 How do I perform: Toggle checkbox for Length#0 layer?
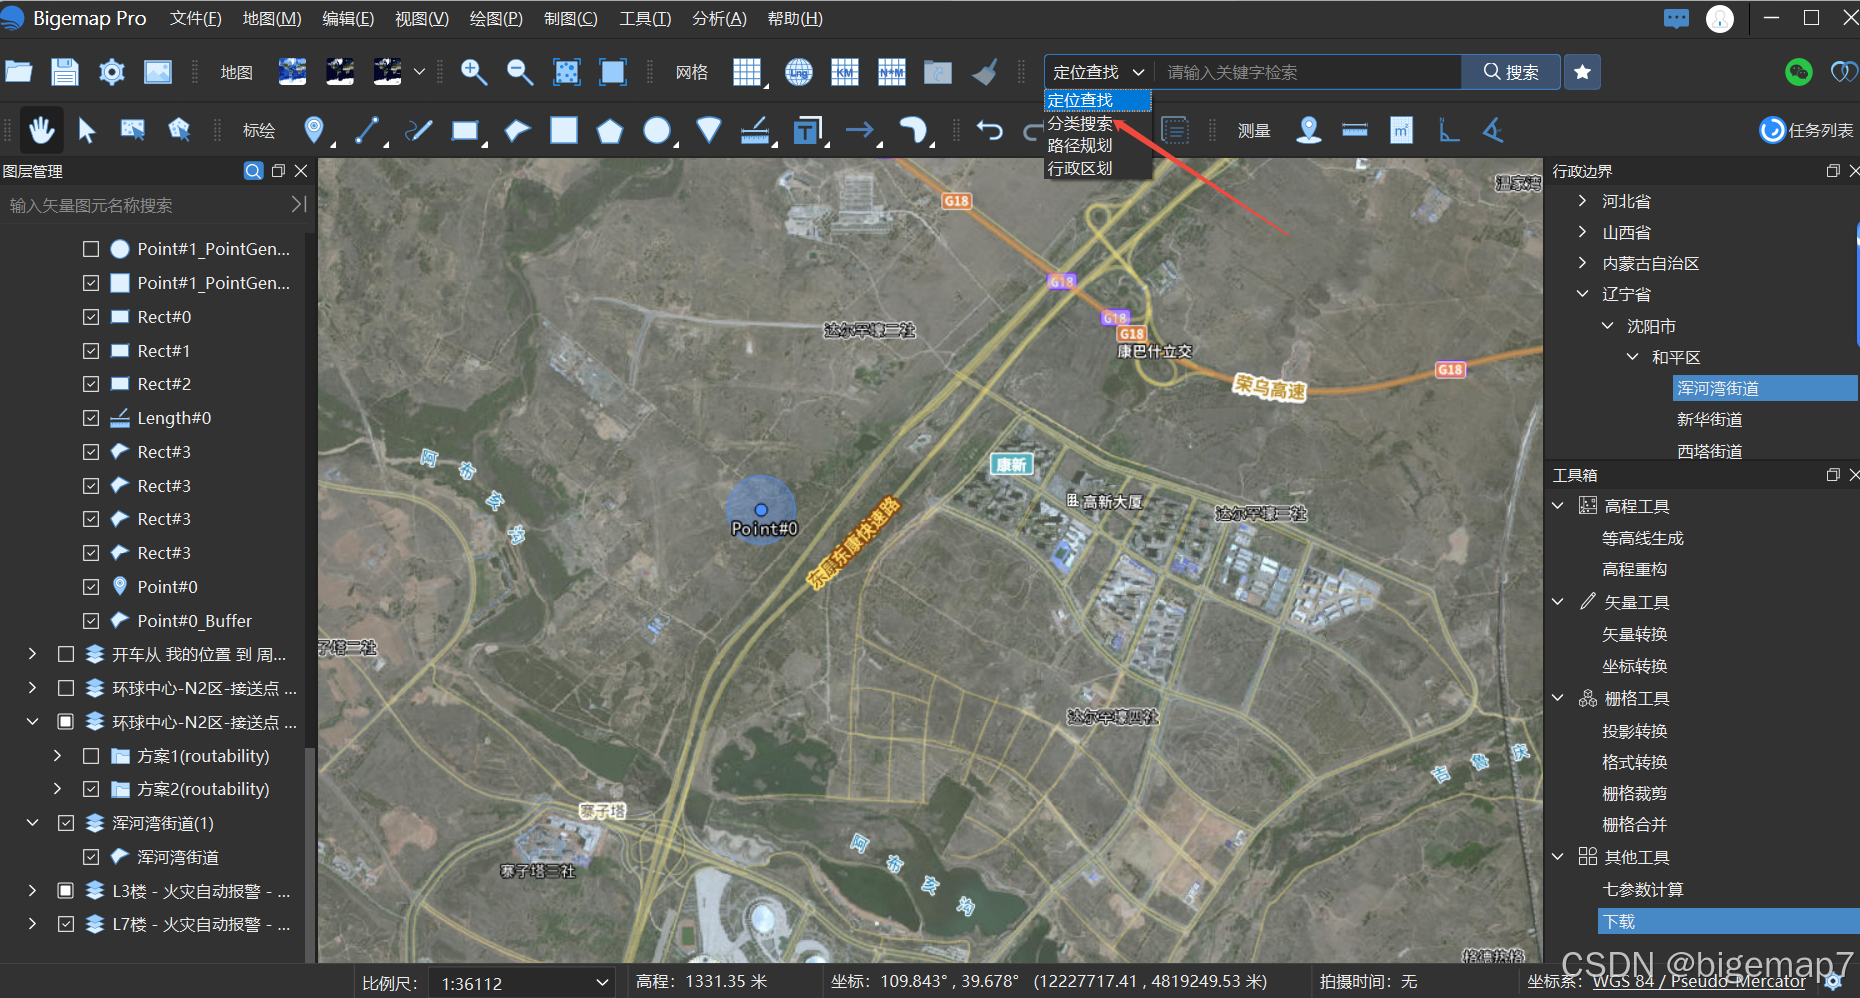tap(91, 418)
